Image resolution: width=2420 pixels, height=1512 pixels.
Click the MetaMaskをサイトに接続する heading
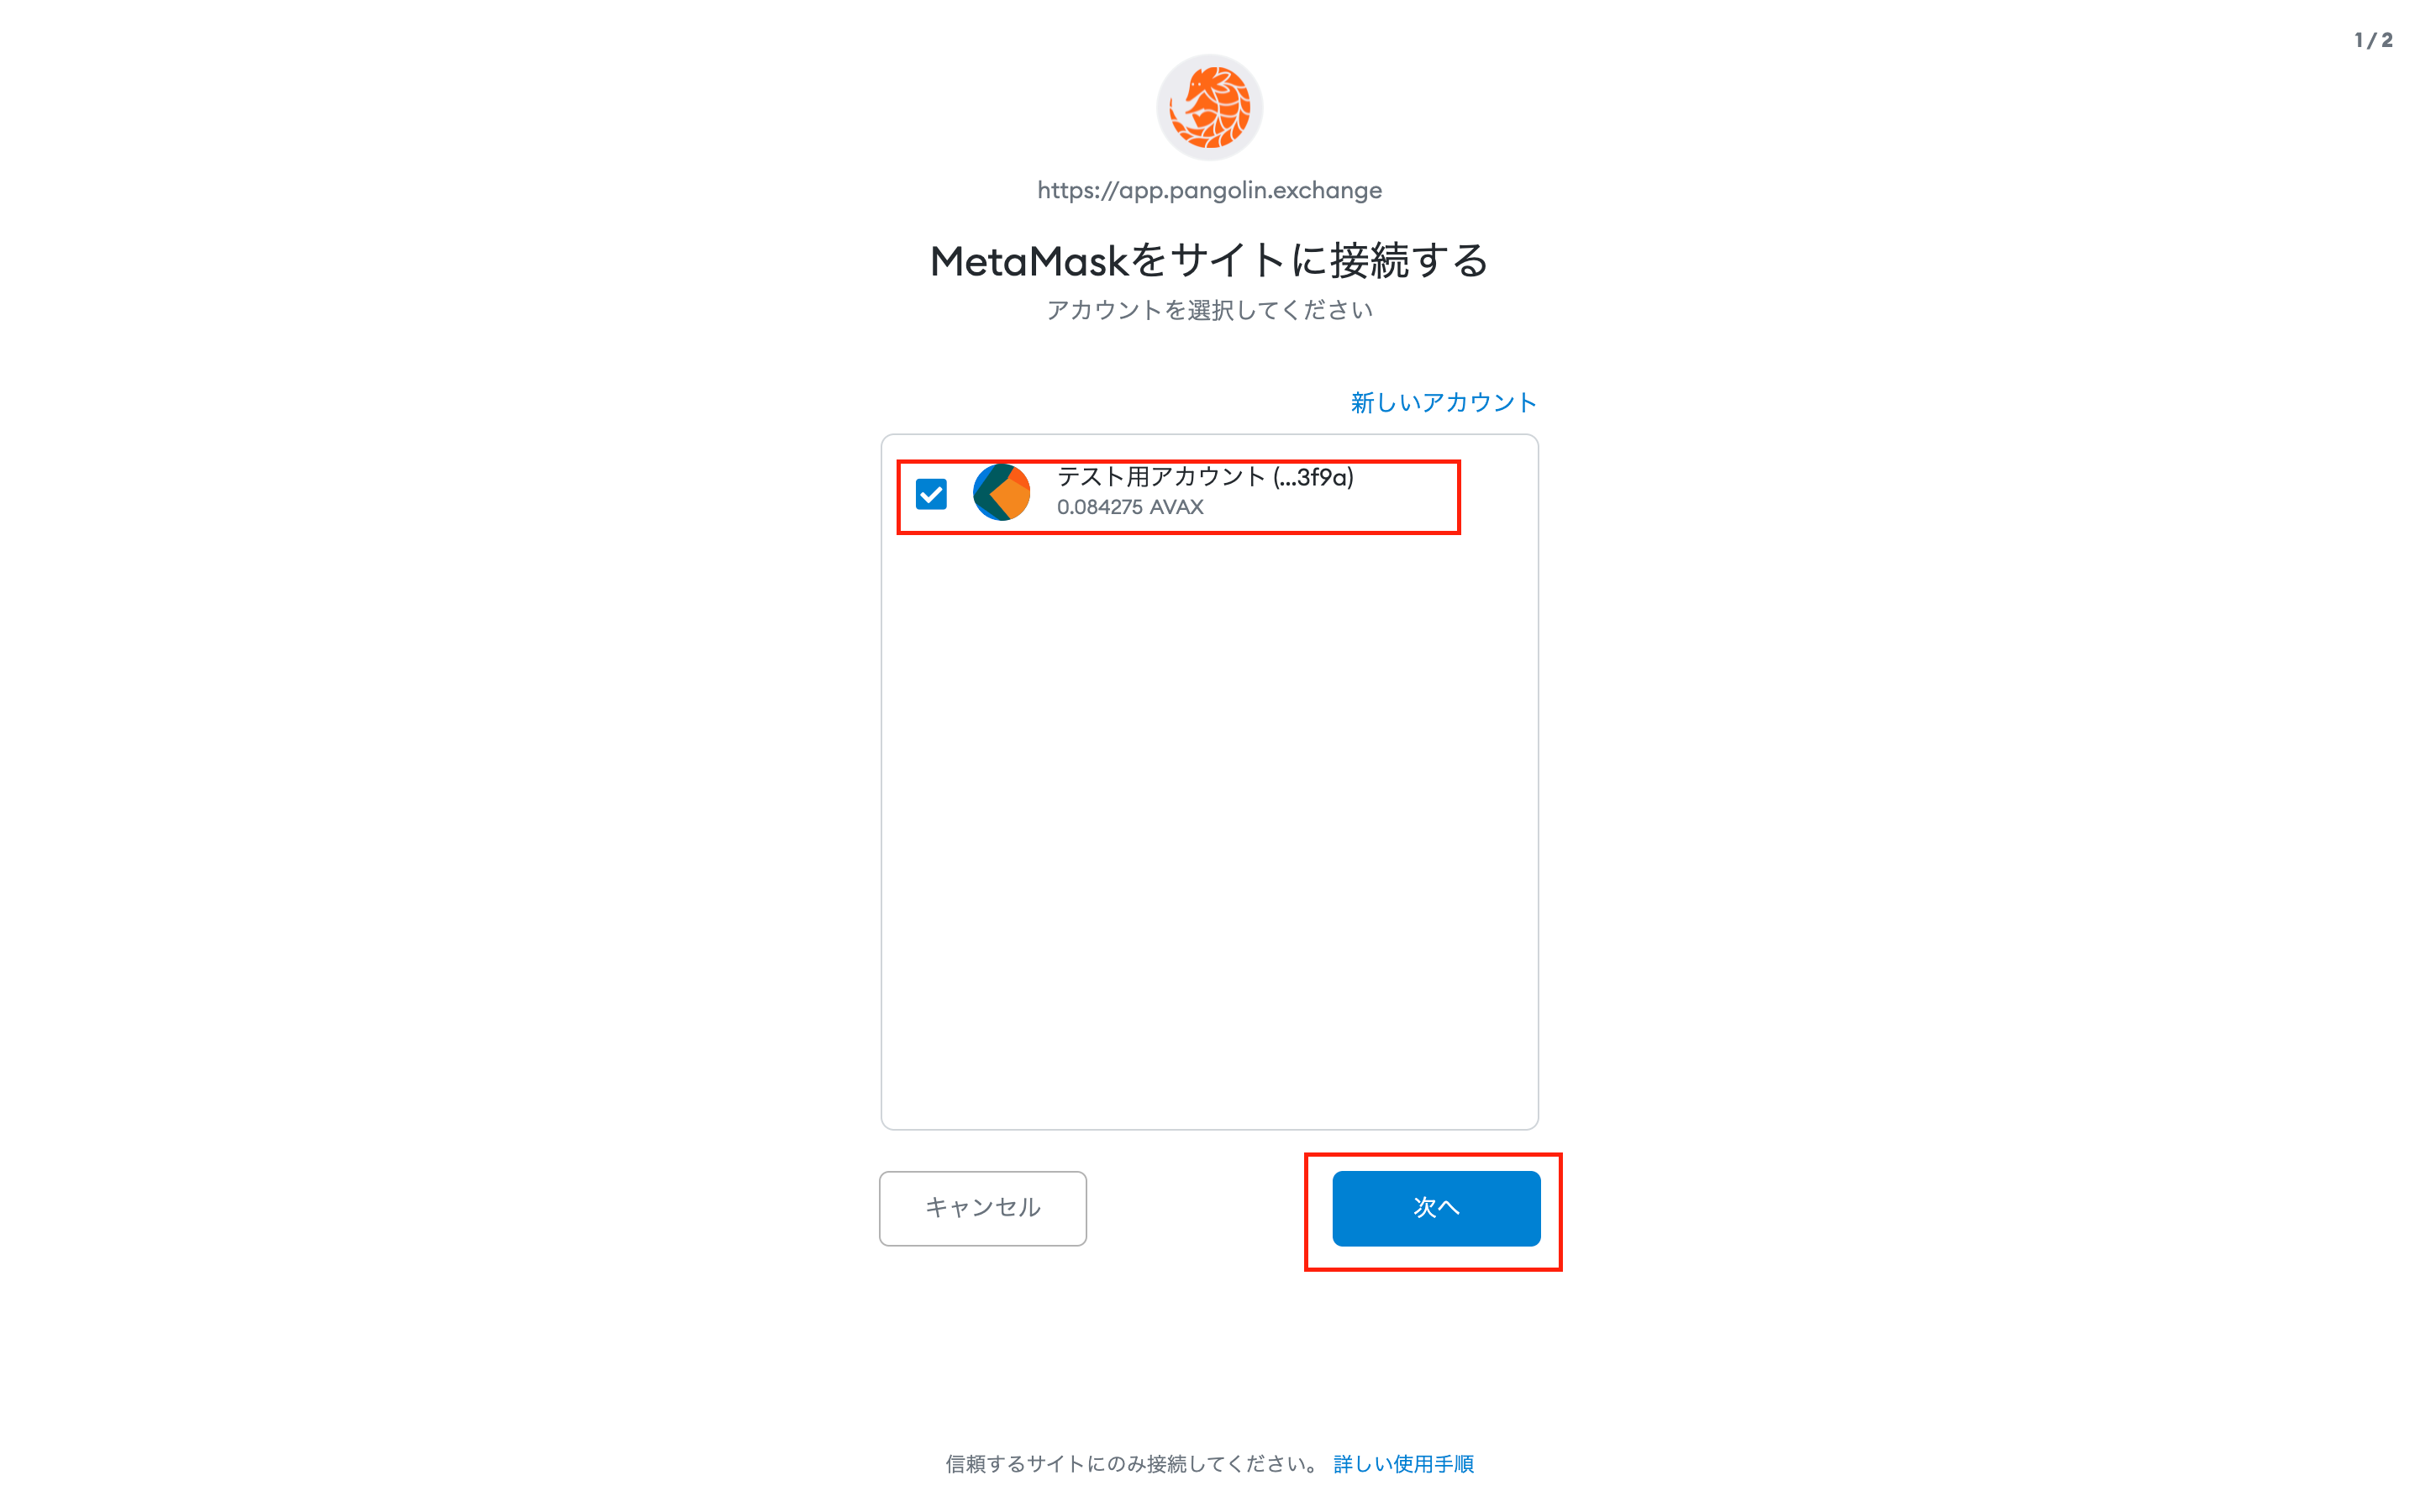click(x=1209, y=261)
